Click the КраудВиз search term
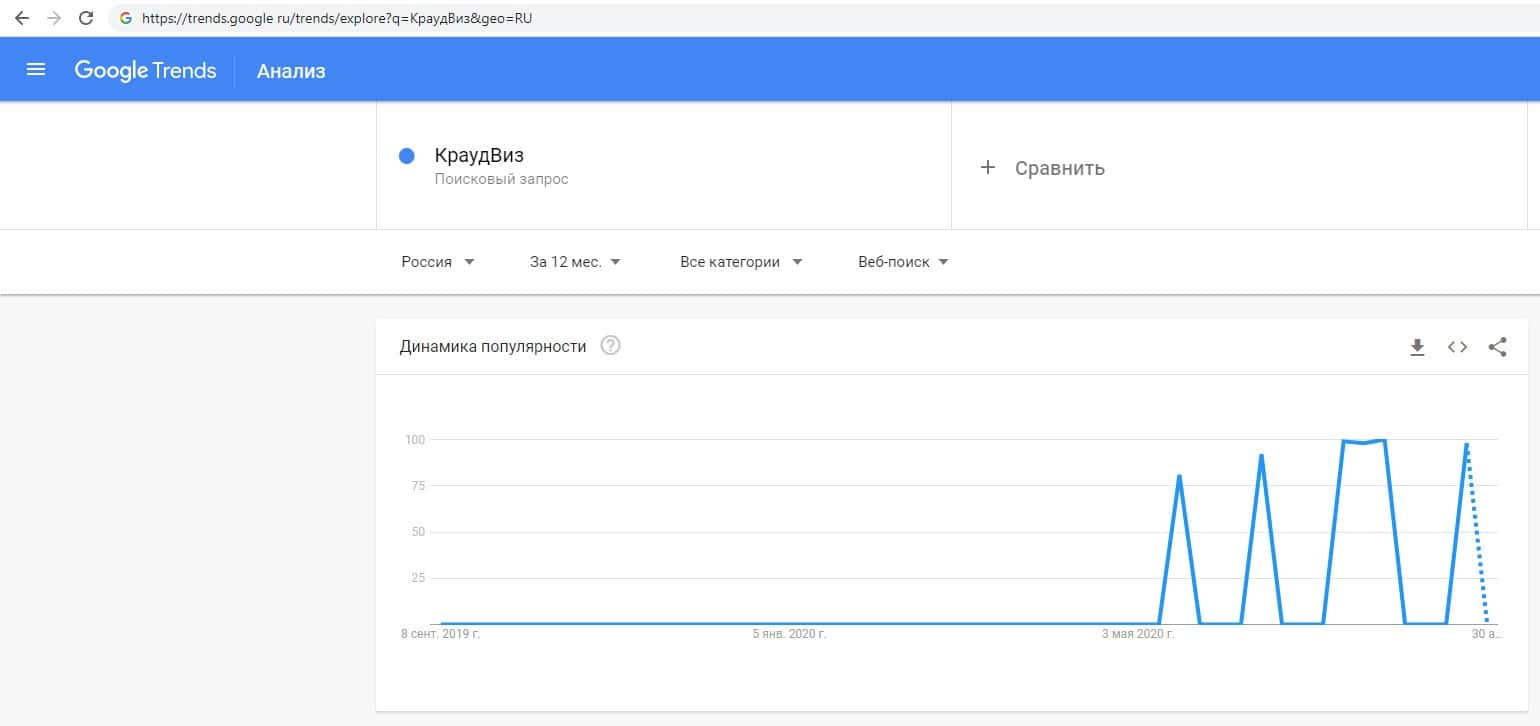This screenshot has height=726, width=1540. click(x=479, y=156)
